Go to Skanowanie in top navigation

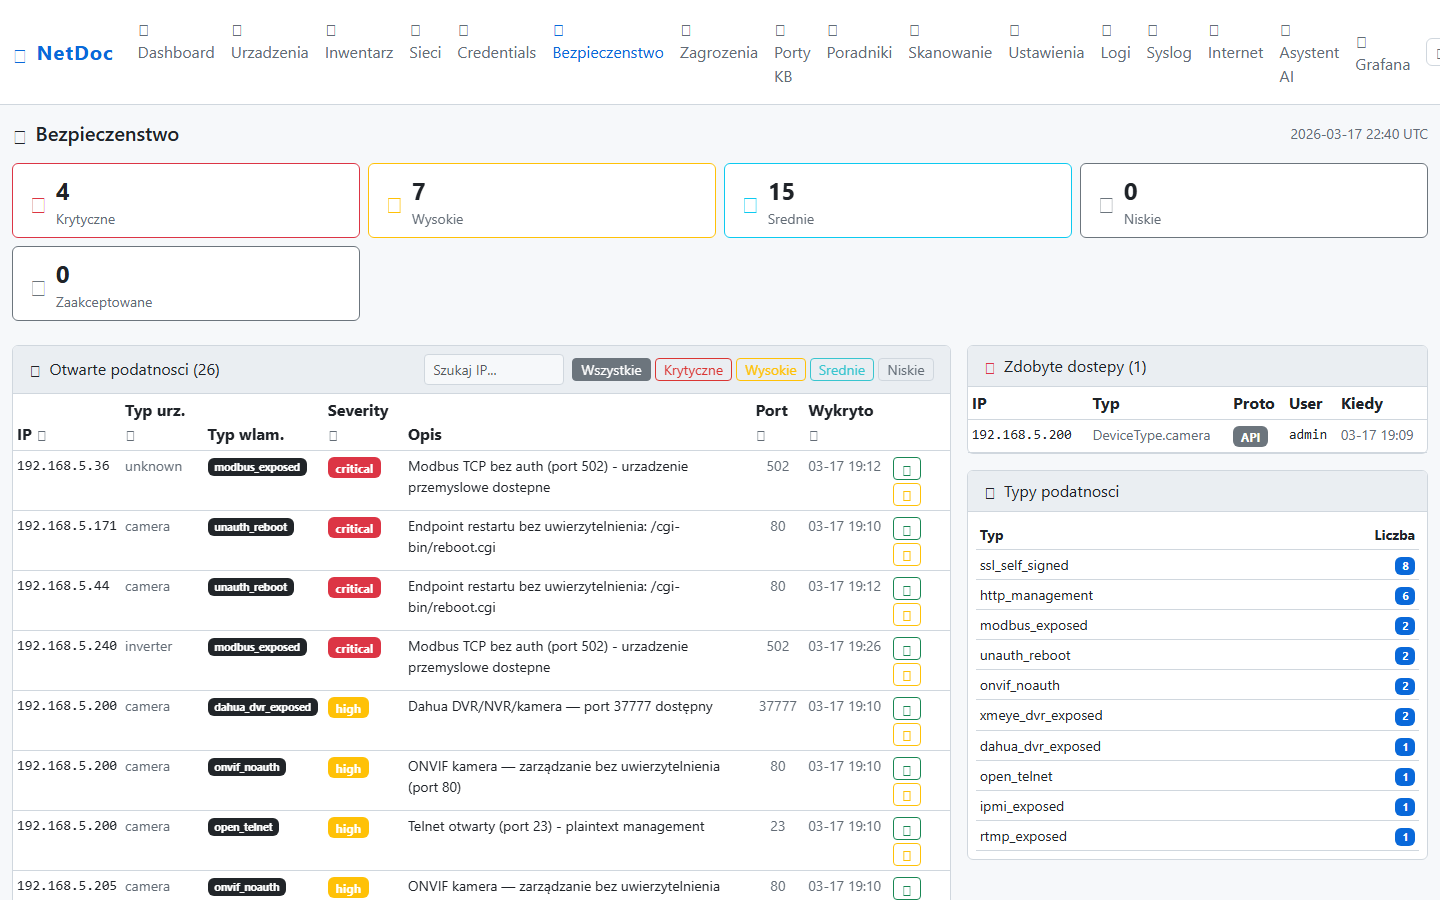(x=949, y=53)
